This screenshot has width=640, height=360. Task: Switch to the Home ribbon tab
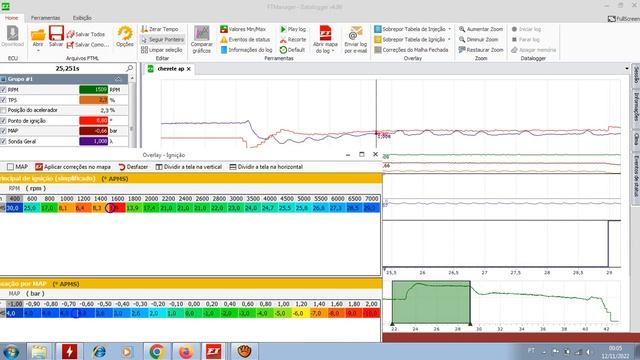pyautogui.click(x=11, y=18)
